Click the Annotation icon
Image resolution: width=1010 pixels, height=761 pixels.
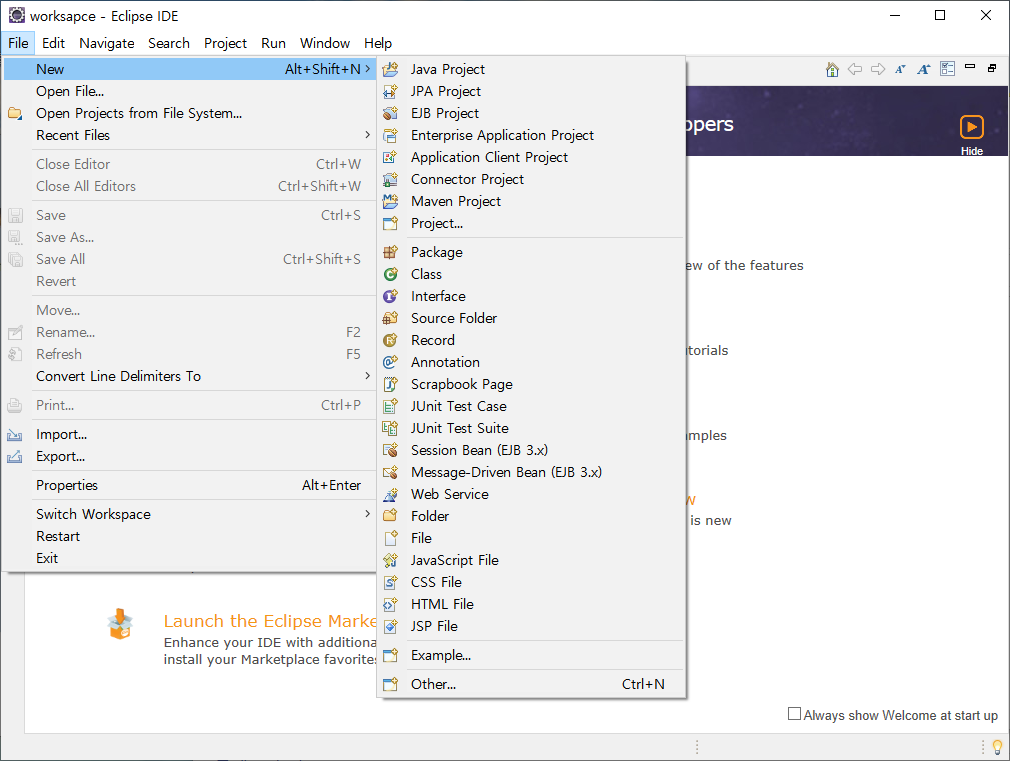[x=390, y=361]
